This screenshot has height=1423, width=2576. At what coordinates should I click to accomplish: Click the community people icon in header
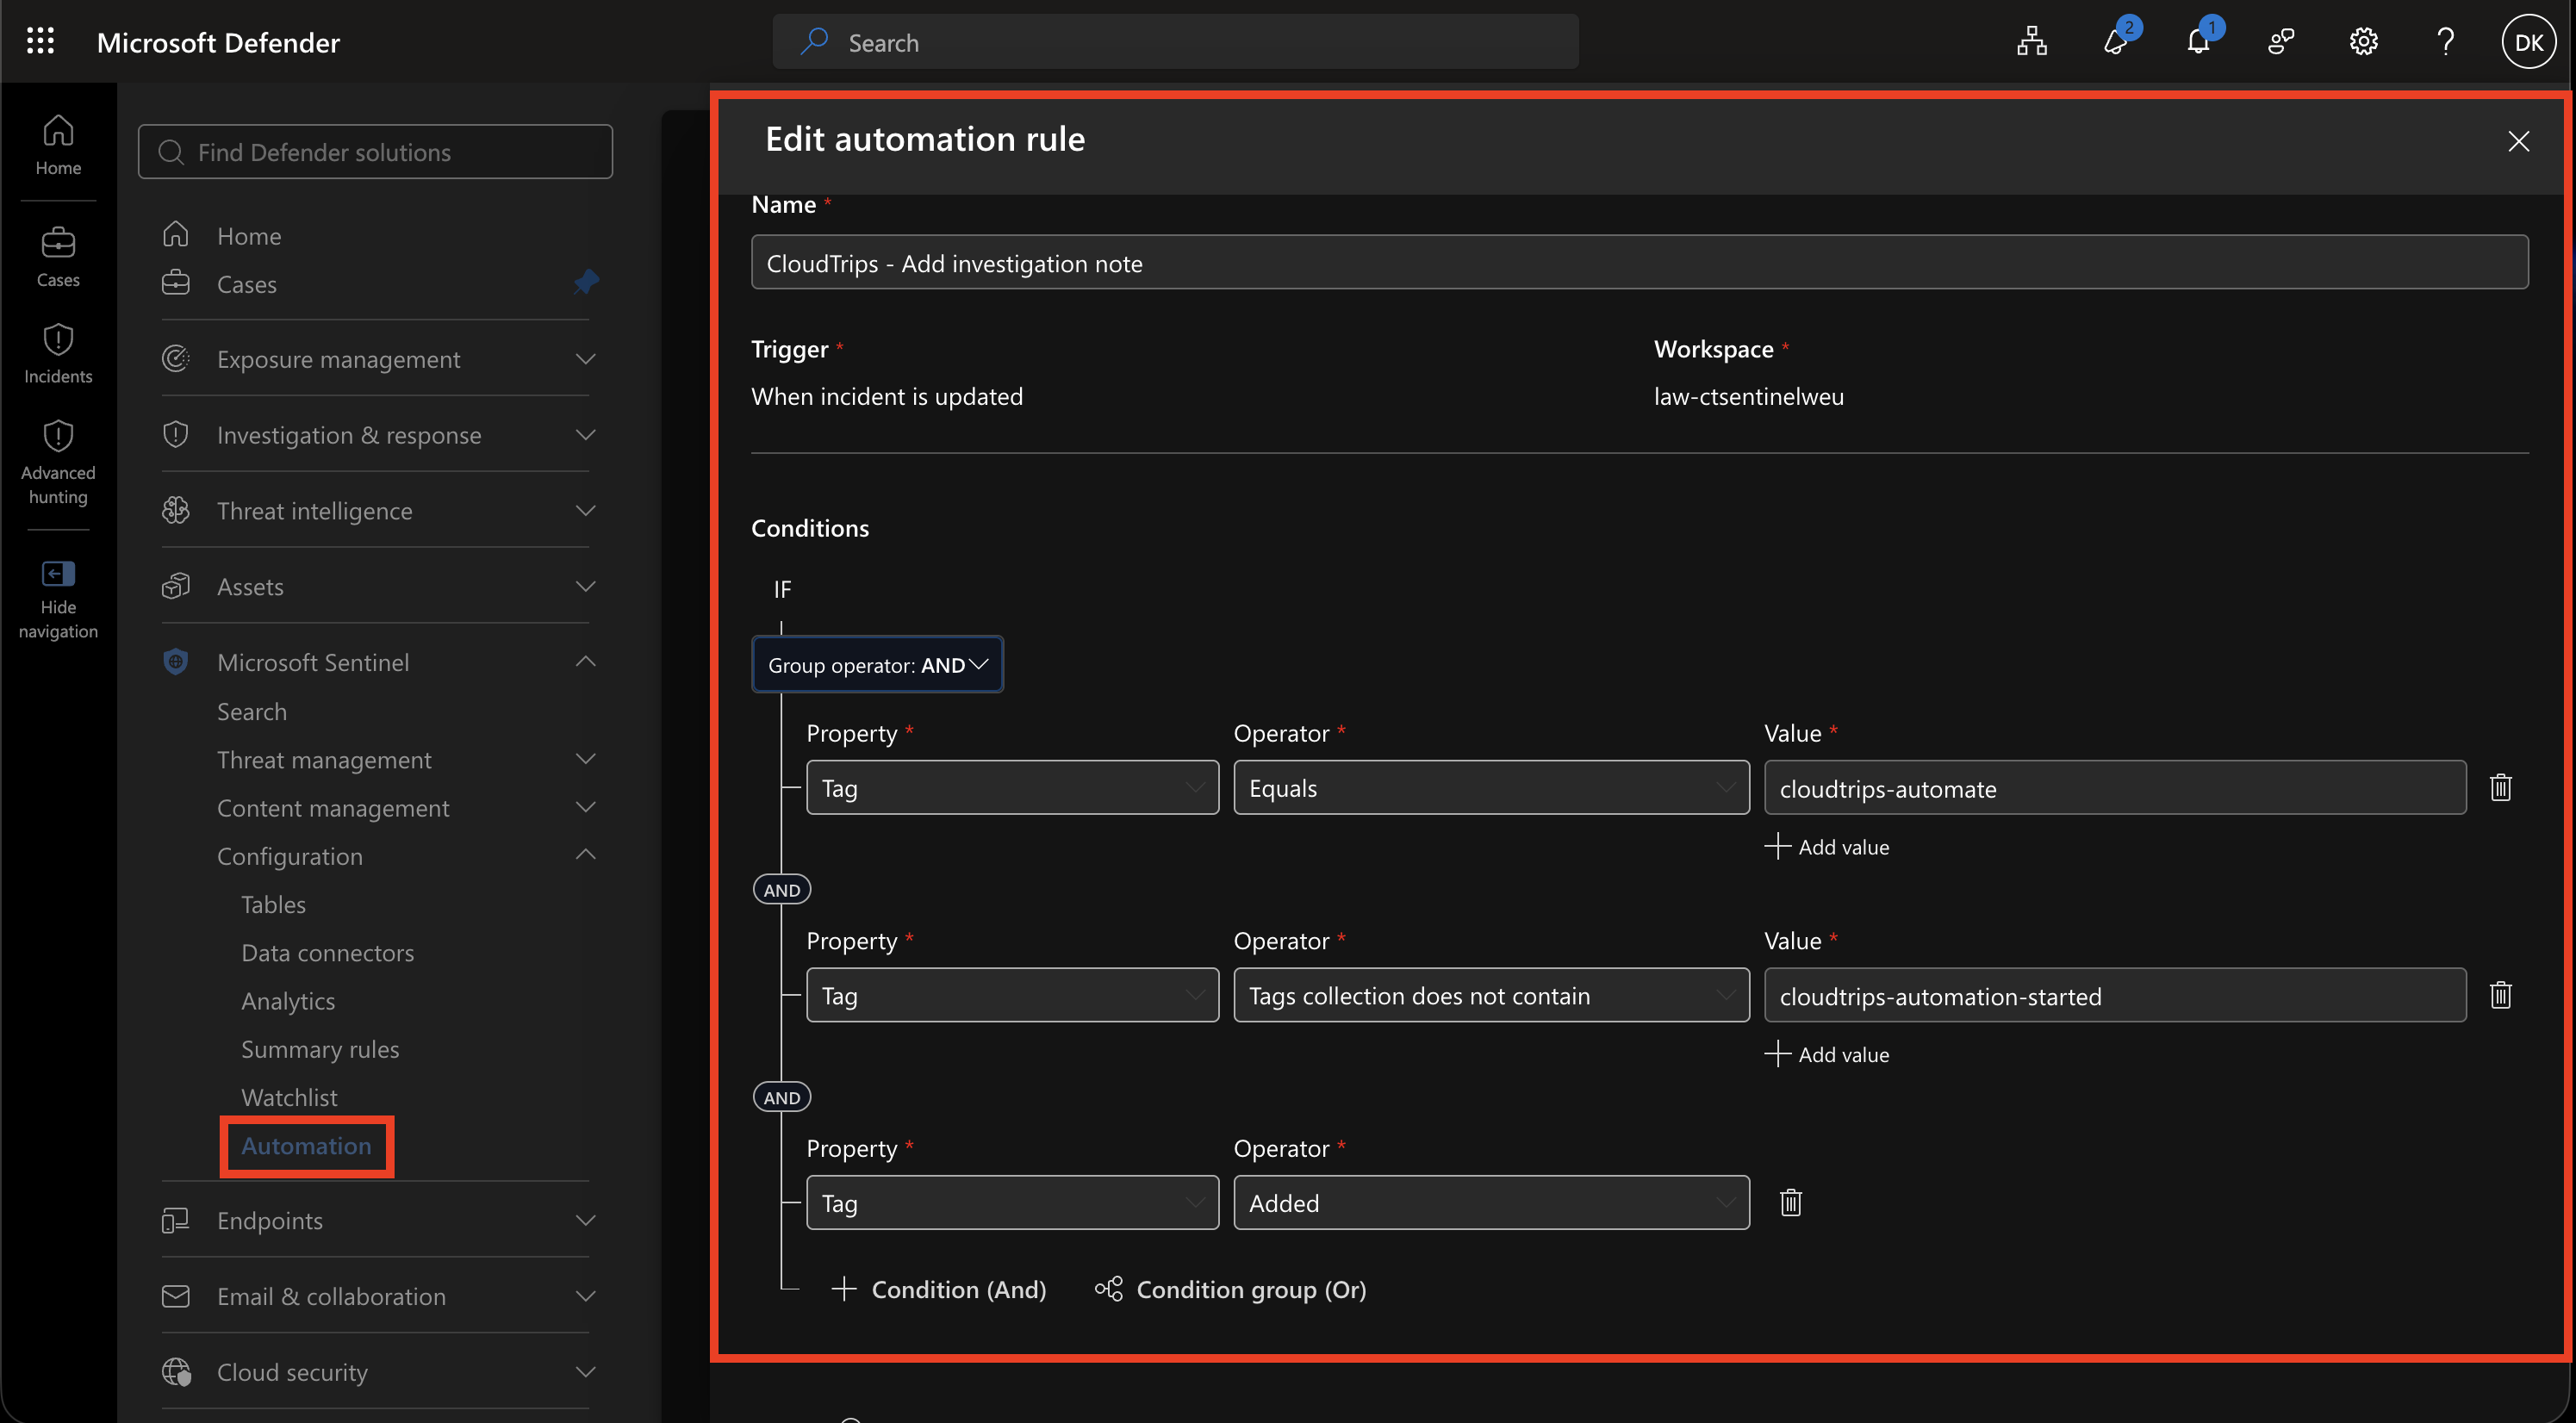(x=2280, y=41)
